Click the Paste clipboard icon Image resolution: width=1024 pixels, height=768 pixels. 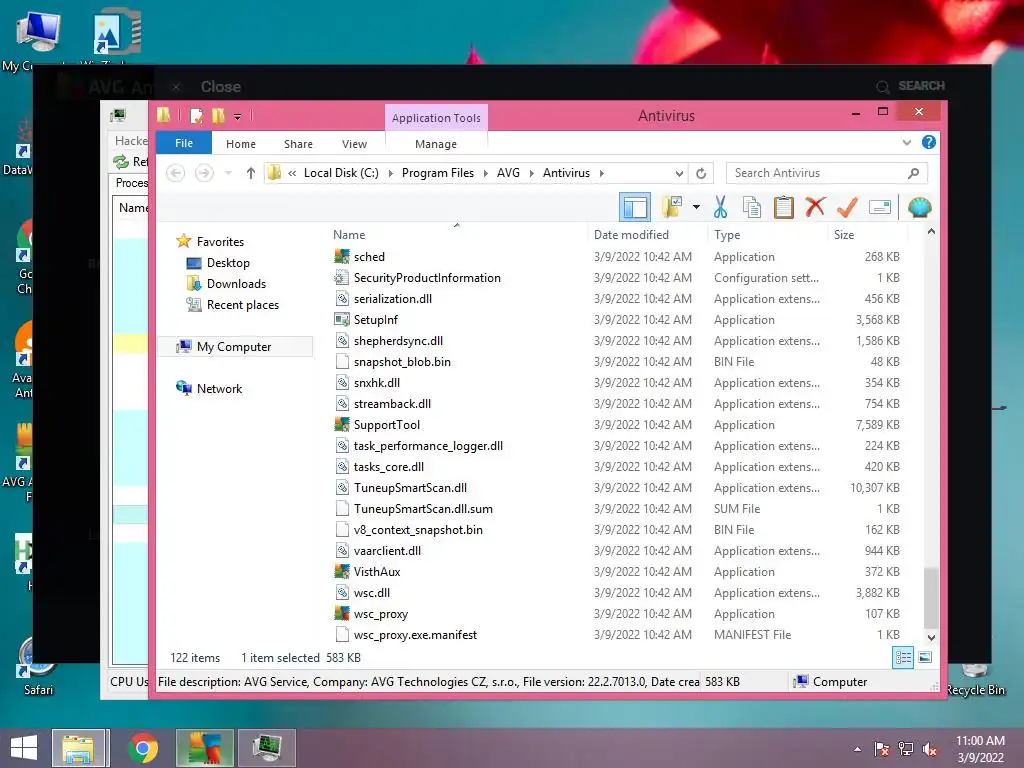pyautogui.click(x=783, y=208)
